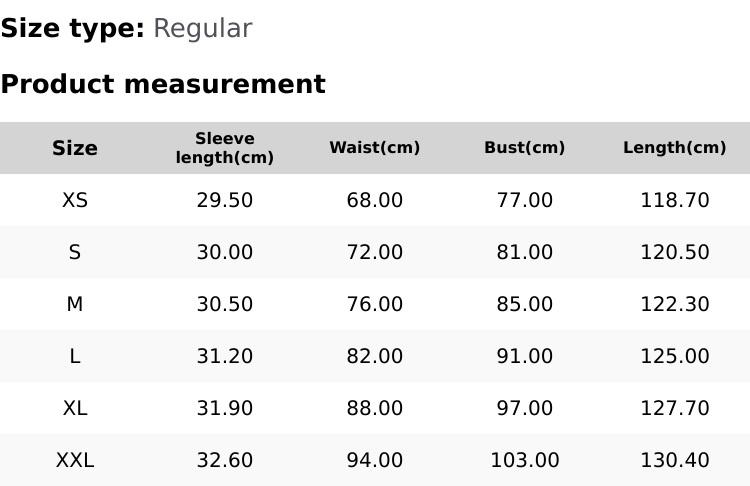Select the Bust(cm) column header
750x486 pixels.
[x=525, y=148]
